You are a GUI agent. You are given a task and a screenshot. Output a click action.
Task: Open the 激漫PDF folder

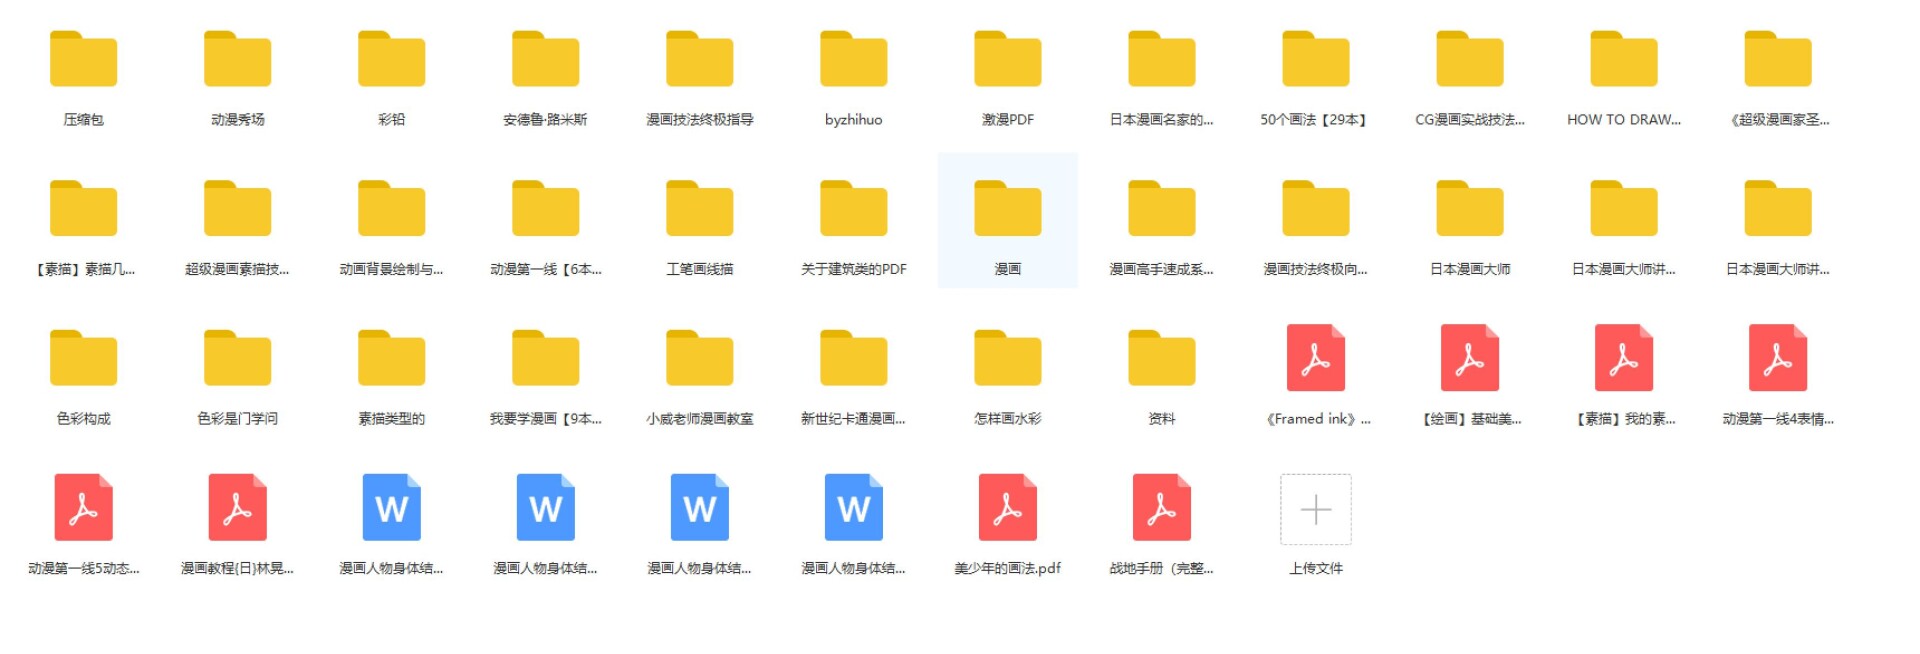[x=1007, y=60]
